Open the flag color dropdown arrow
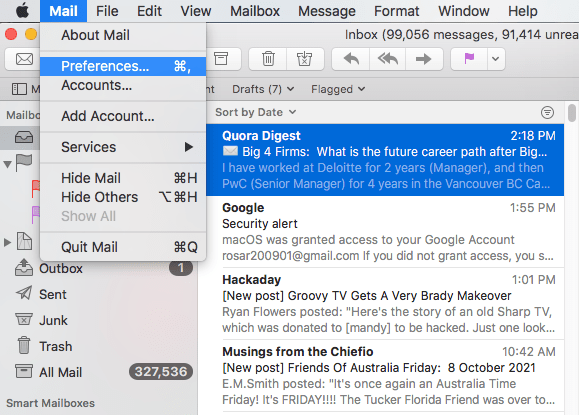579x415 pixels. point(496,59)
